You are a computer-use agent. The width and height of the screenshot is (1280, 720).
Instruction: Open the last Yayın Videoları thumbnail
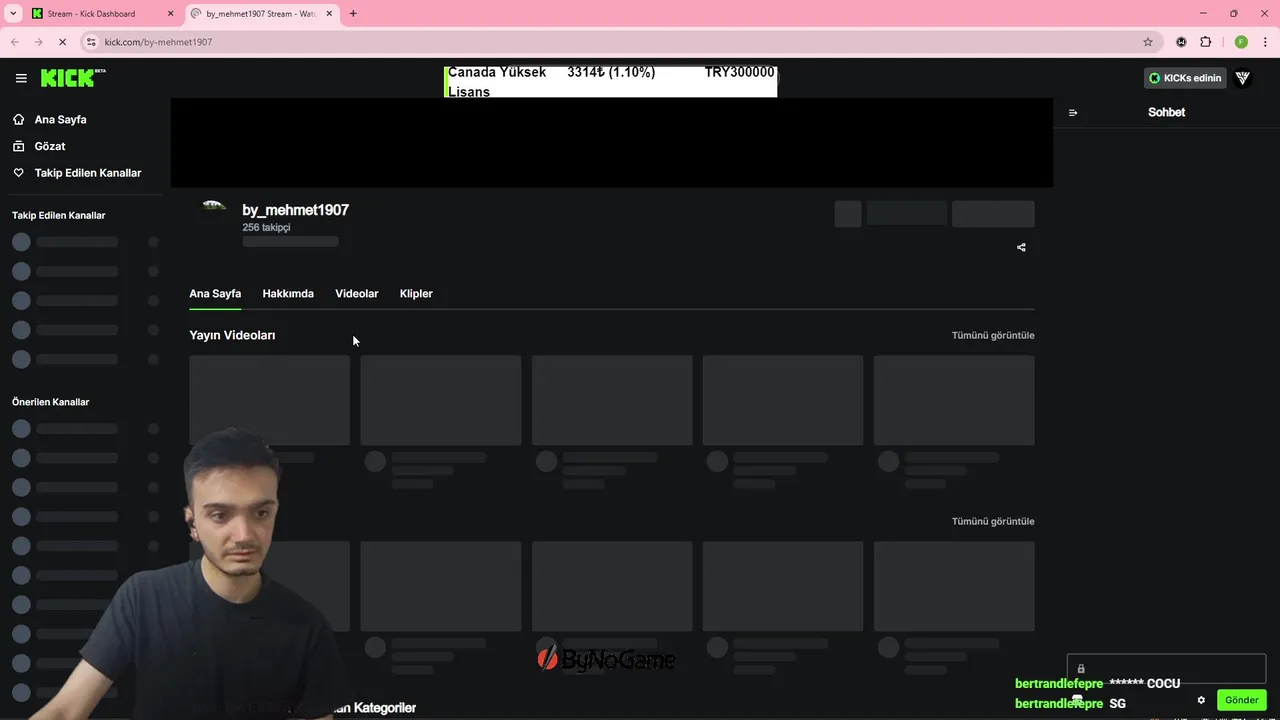(954, 400)
